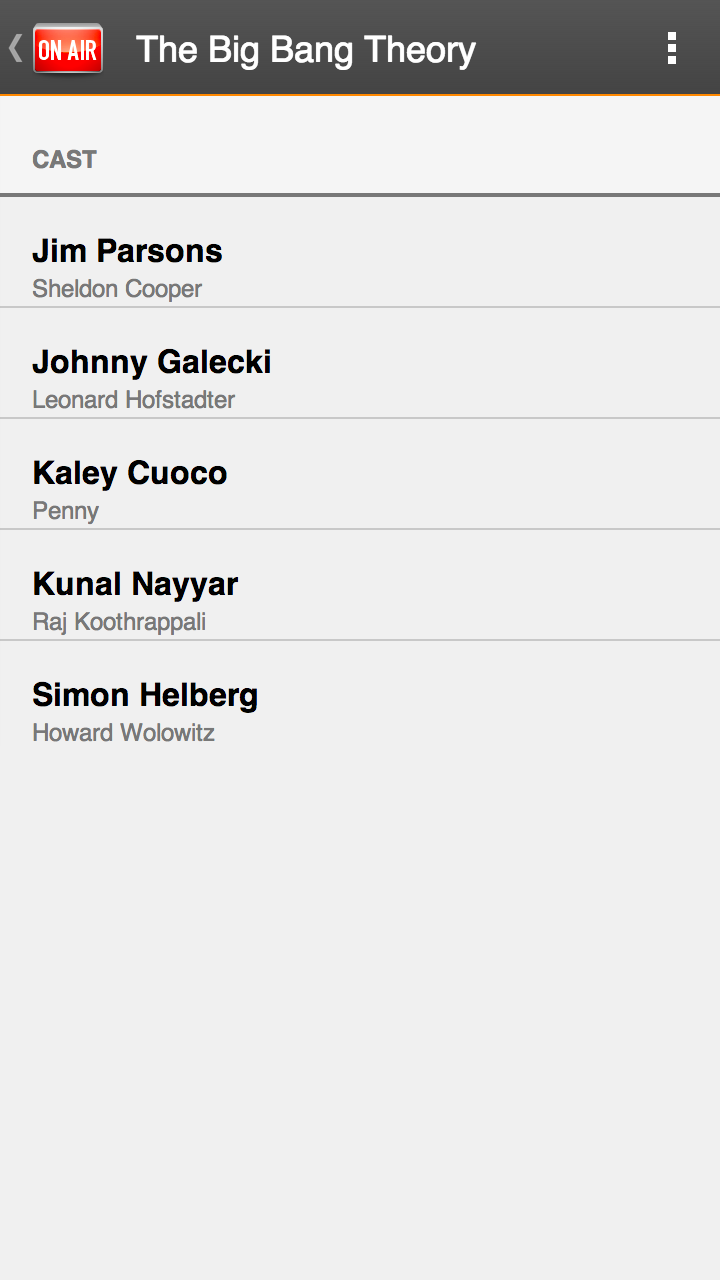The image size is (720, 1280).
Task: Click the empty area below the cast list
Action: (360, 1000)
